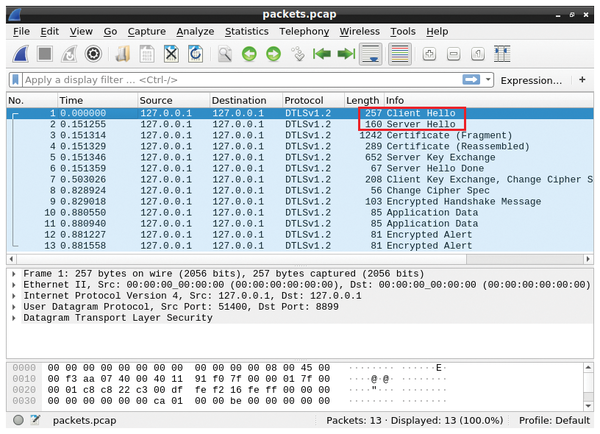Click the add filter plus button
This screenshot has height=434, width=600.
(582, 79)
